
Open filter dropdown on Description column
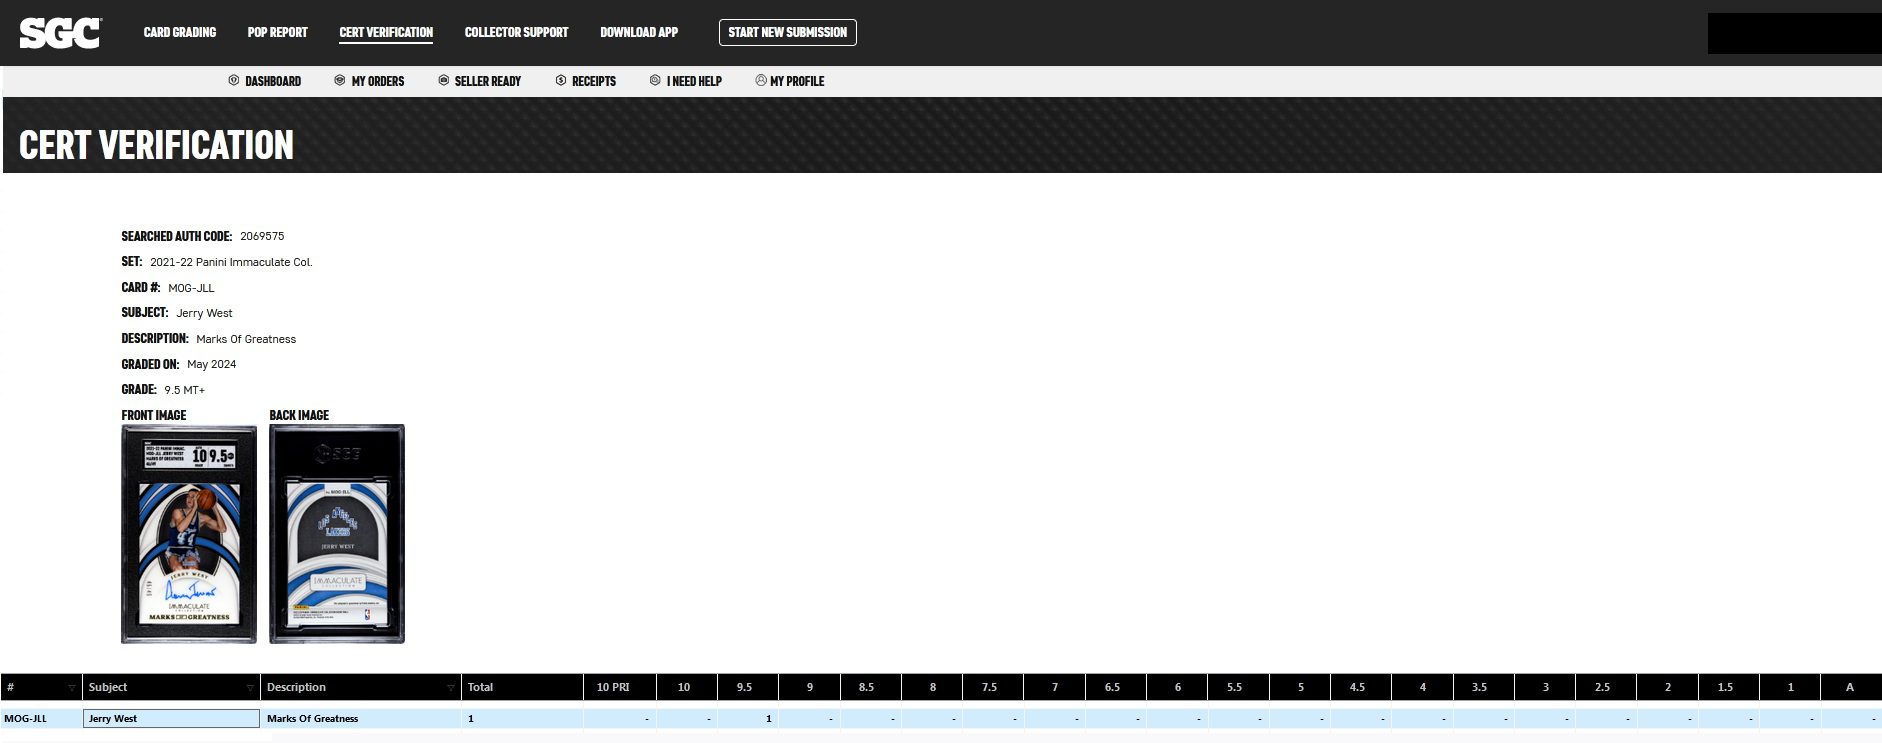451,688
